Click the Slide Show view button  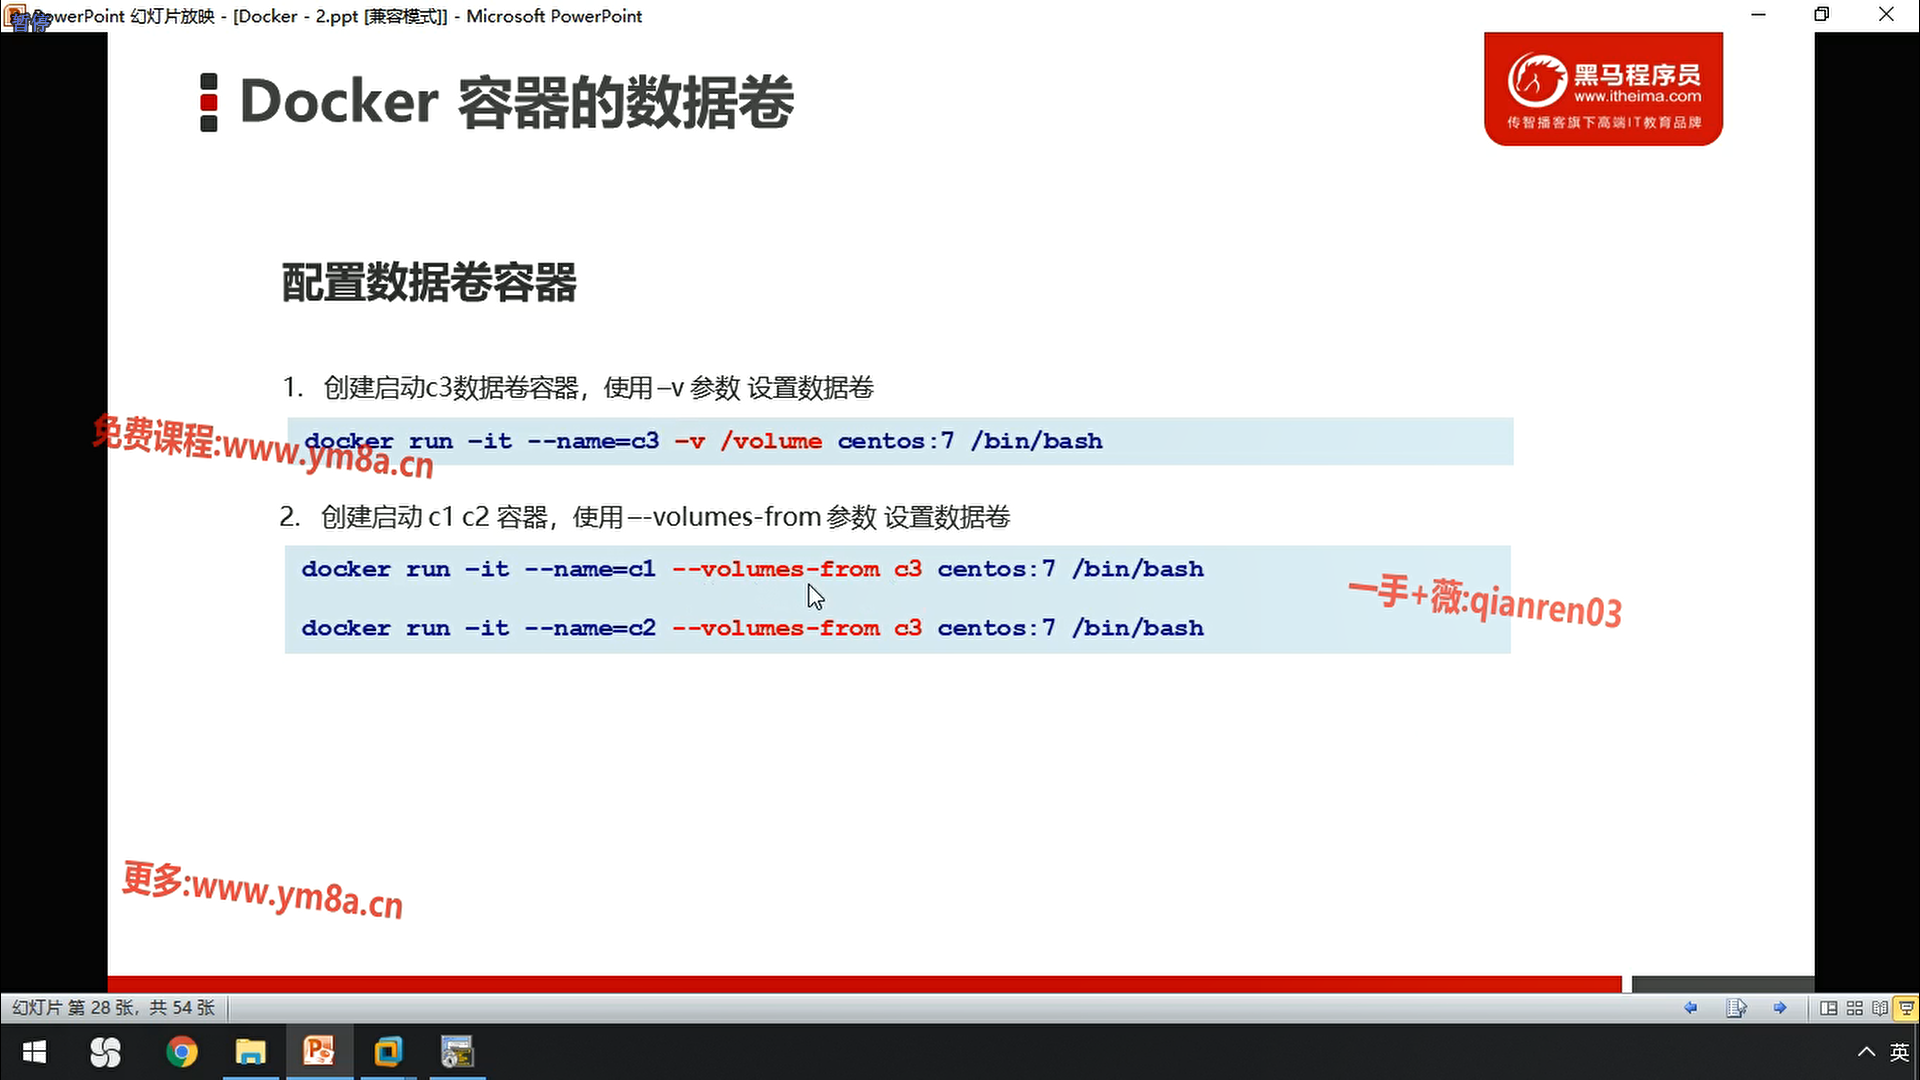1906,1008
